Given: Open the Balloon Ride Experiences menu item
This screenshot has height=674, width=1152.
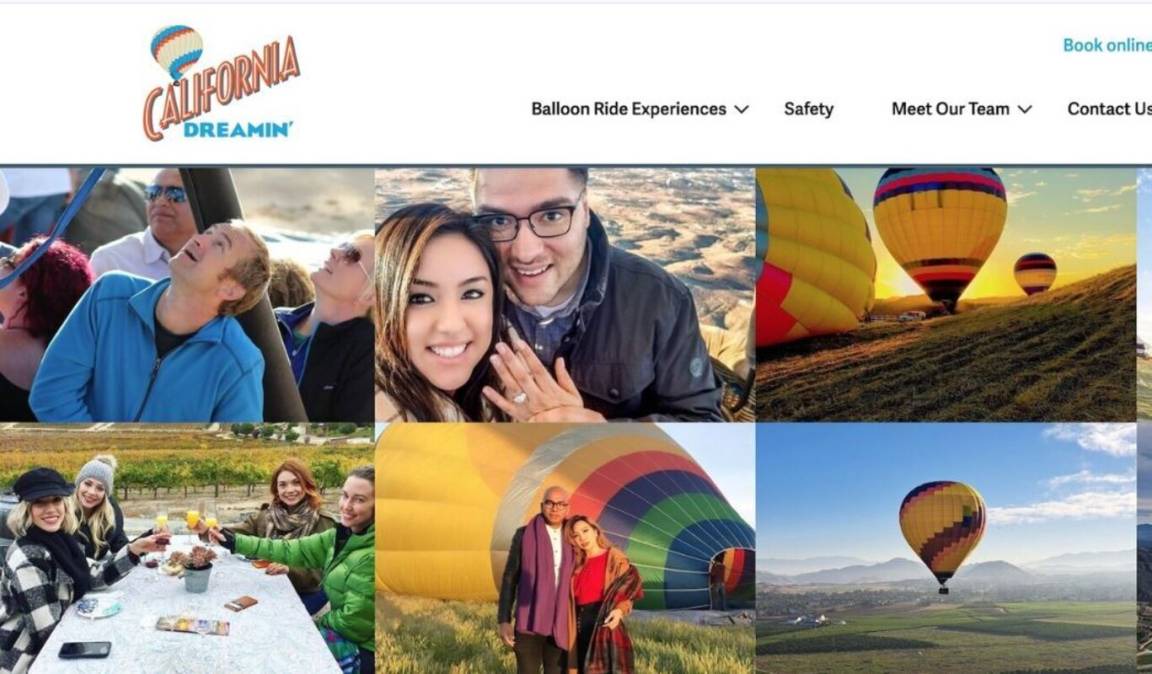Looking at the screenshot, I should (629, 109).
